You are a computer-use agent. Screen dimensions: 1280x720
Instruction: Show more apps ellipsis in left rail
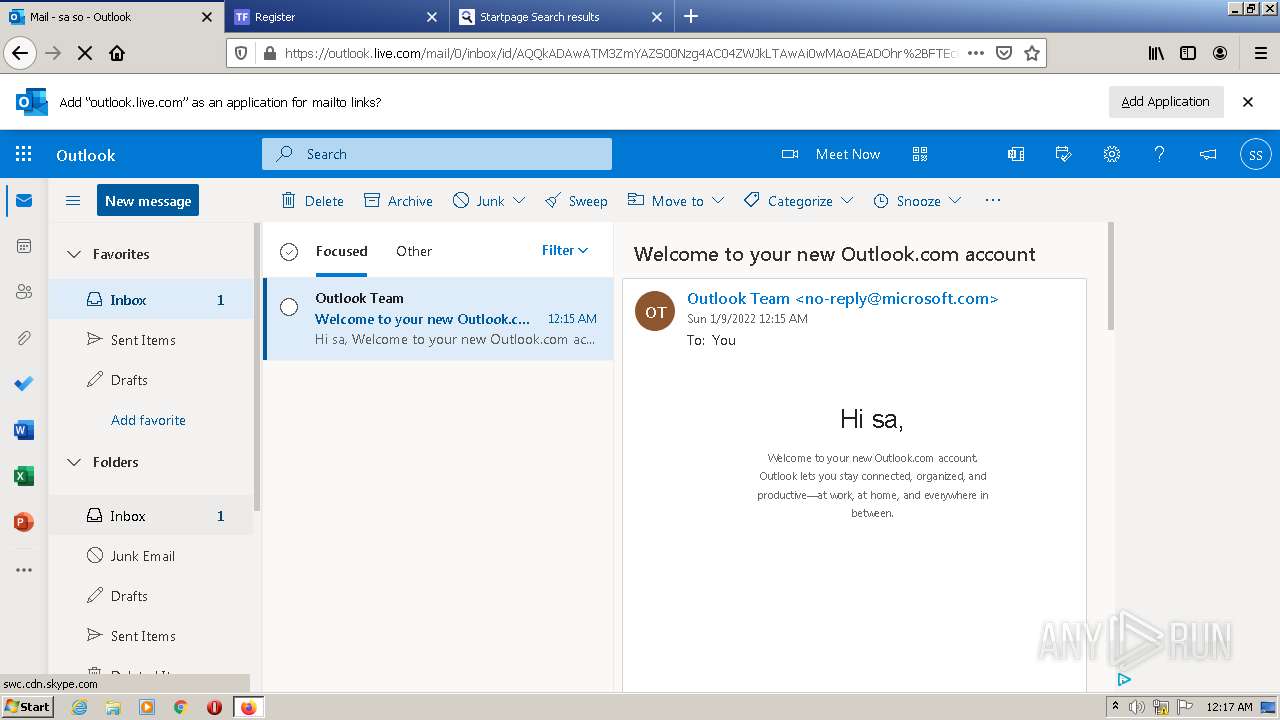click(x=24, y=570)
